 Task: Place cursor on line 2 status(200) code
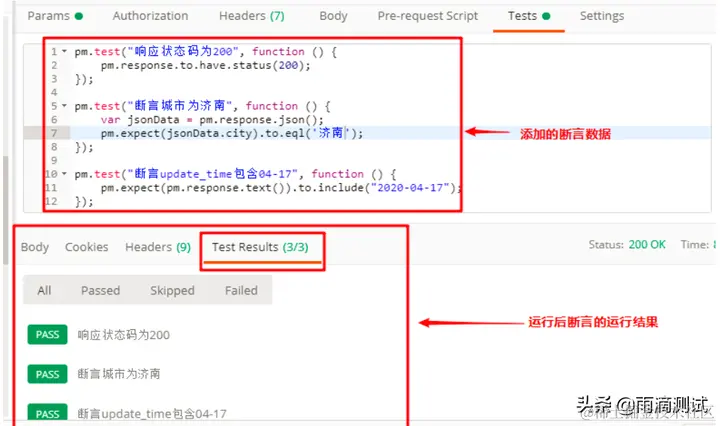206,65
